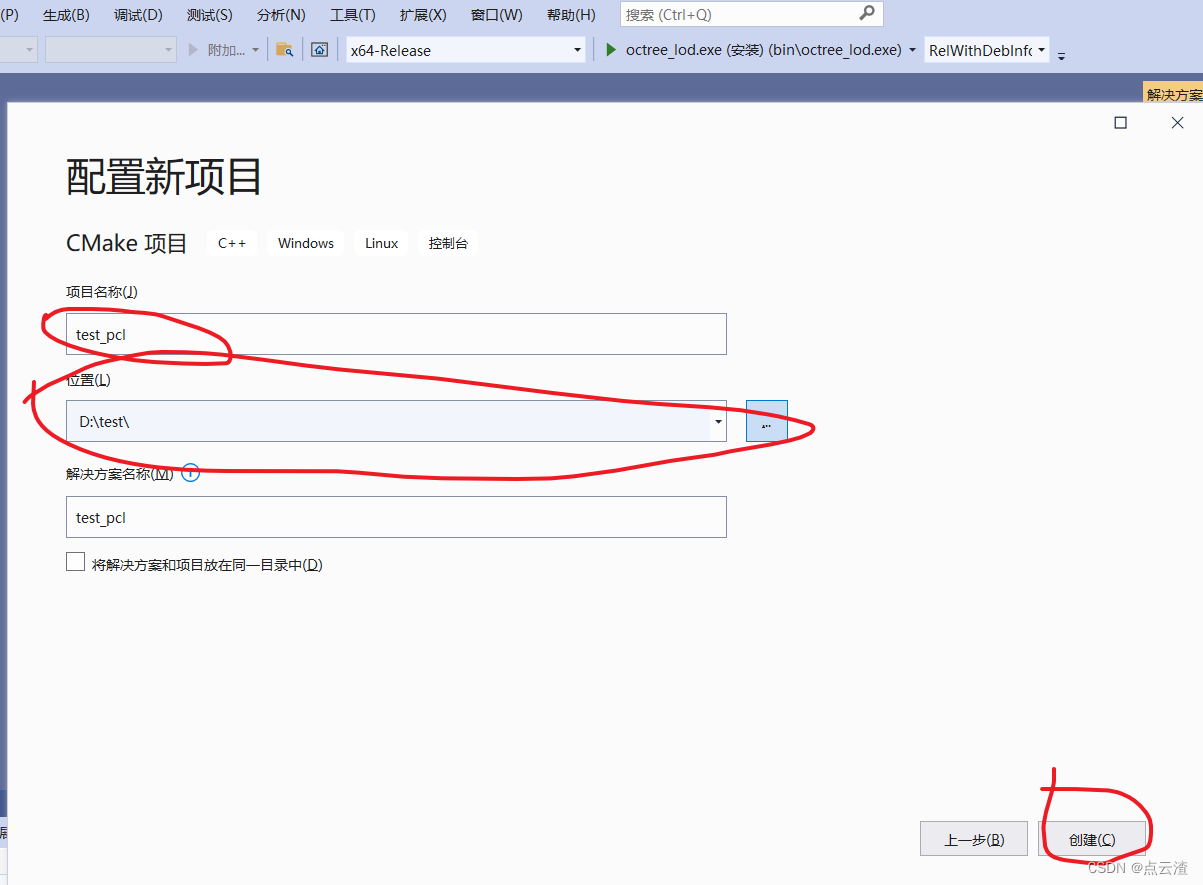The width and height of the screenshot is (1203, 885).
Task: Click the info icon beside 解决方案名称
Action: (190, 472)
